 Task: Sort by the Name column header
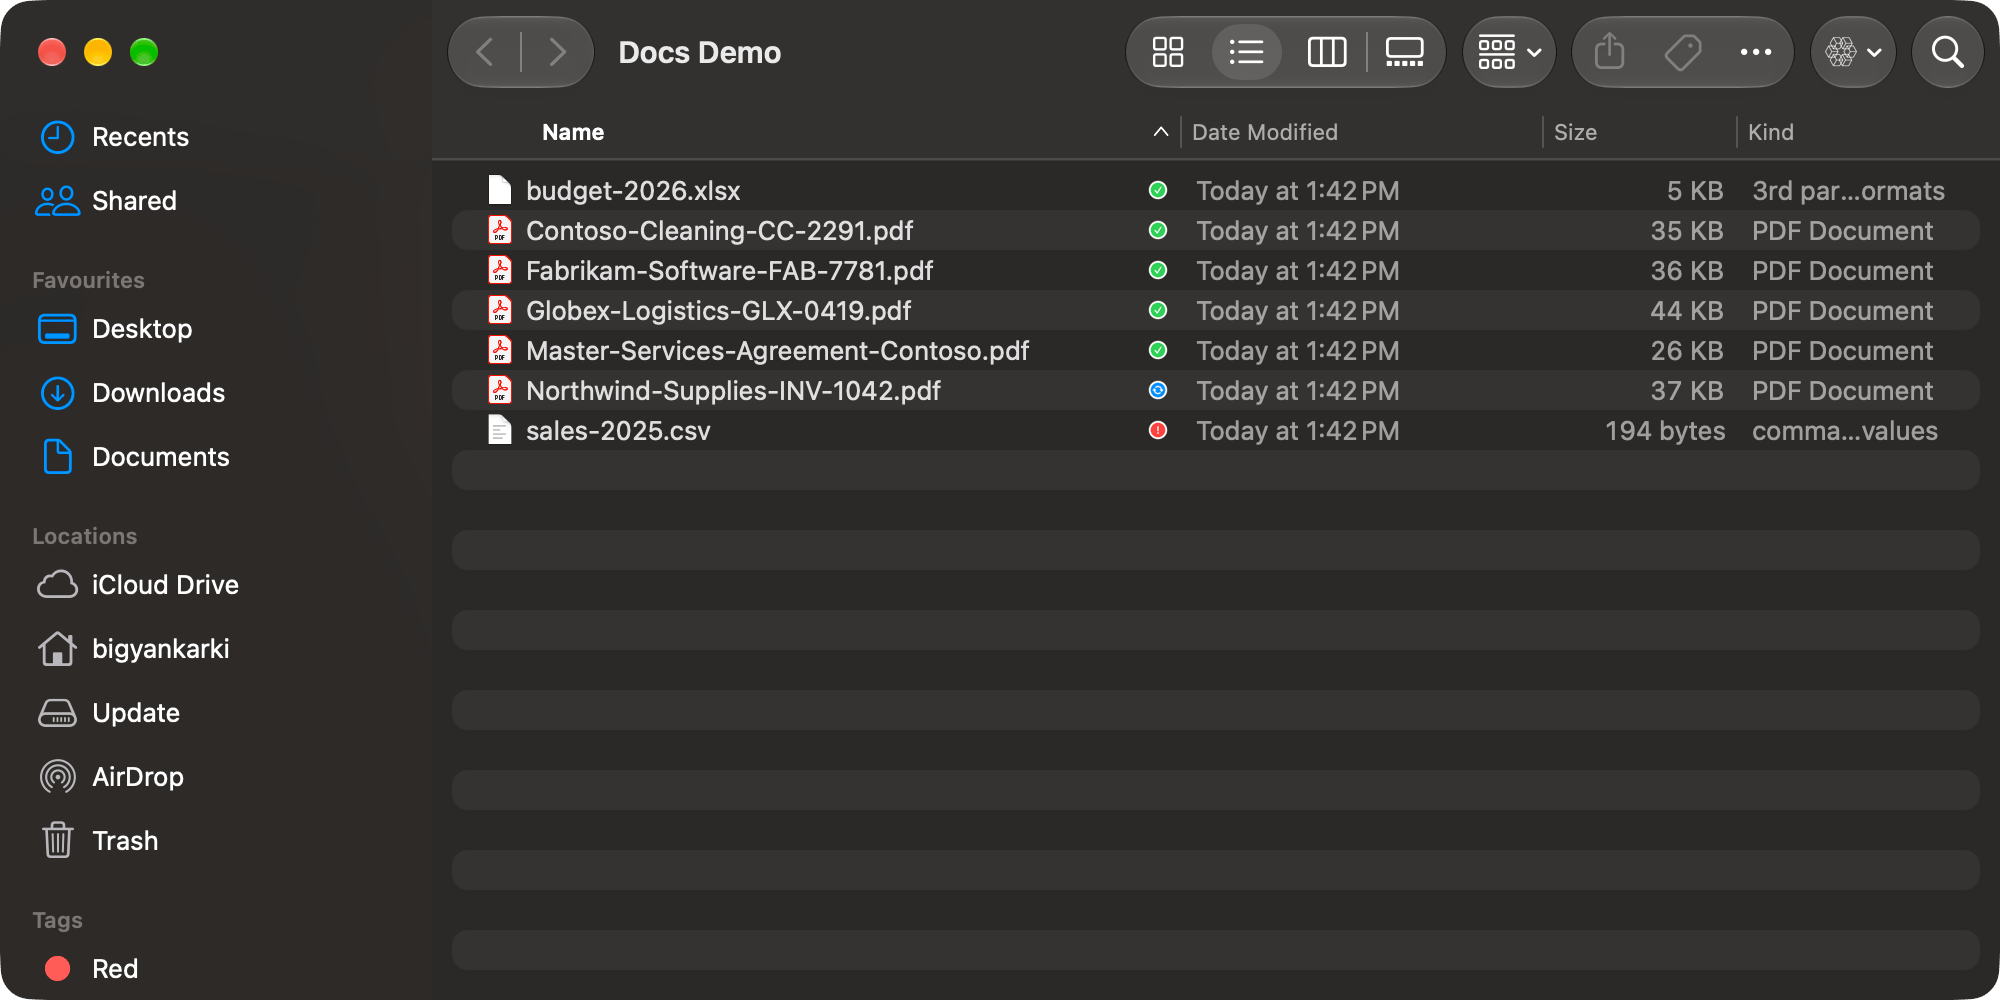point(573,132)
